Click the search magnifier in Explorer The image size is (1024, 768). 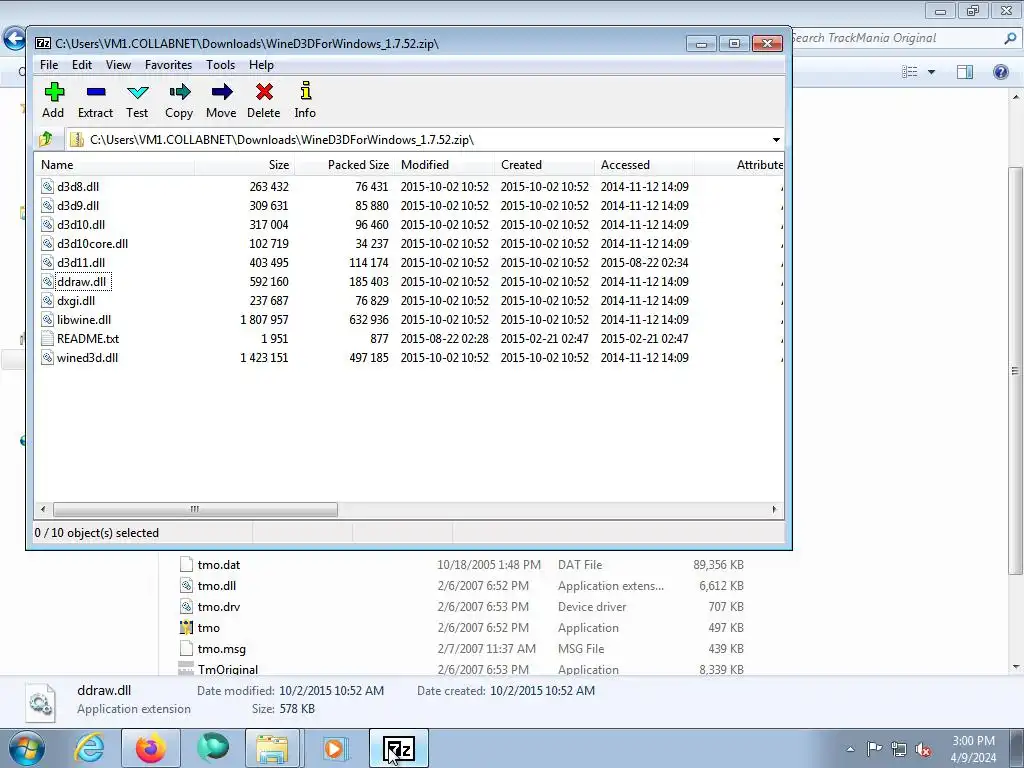point(1010,39)
